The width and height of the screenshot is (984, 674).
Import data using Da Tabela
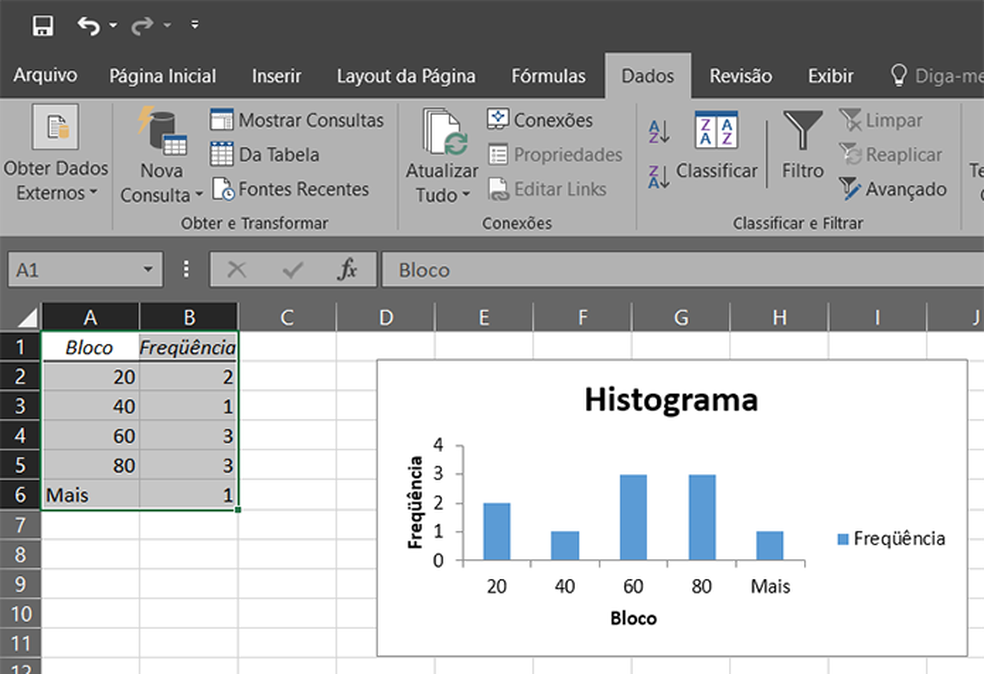click(278, 155)
